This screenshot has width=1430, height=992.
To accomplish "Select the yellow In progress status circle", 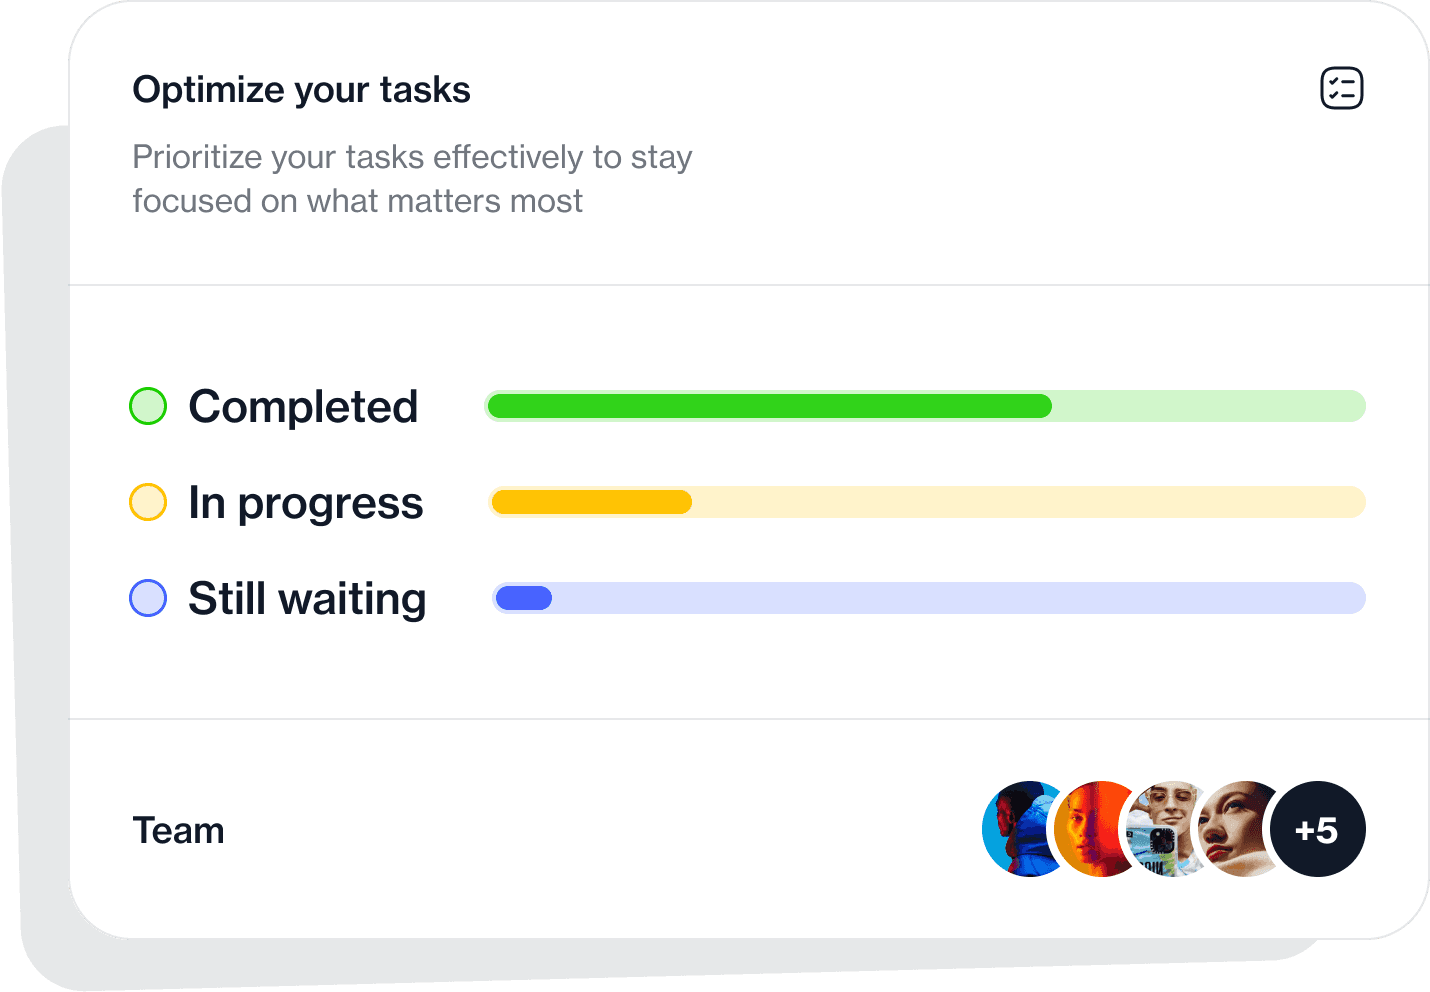I will [148, 502].
